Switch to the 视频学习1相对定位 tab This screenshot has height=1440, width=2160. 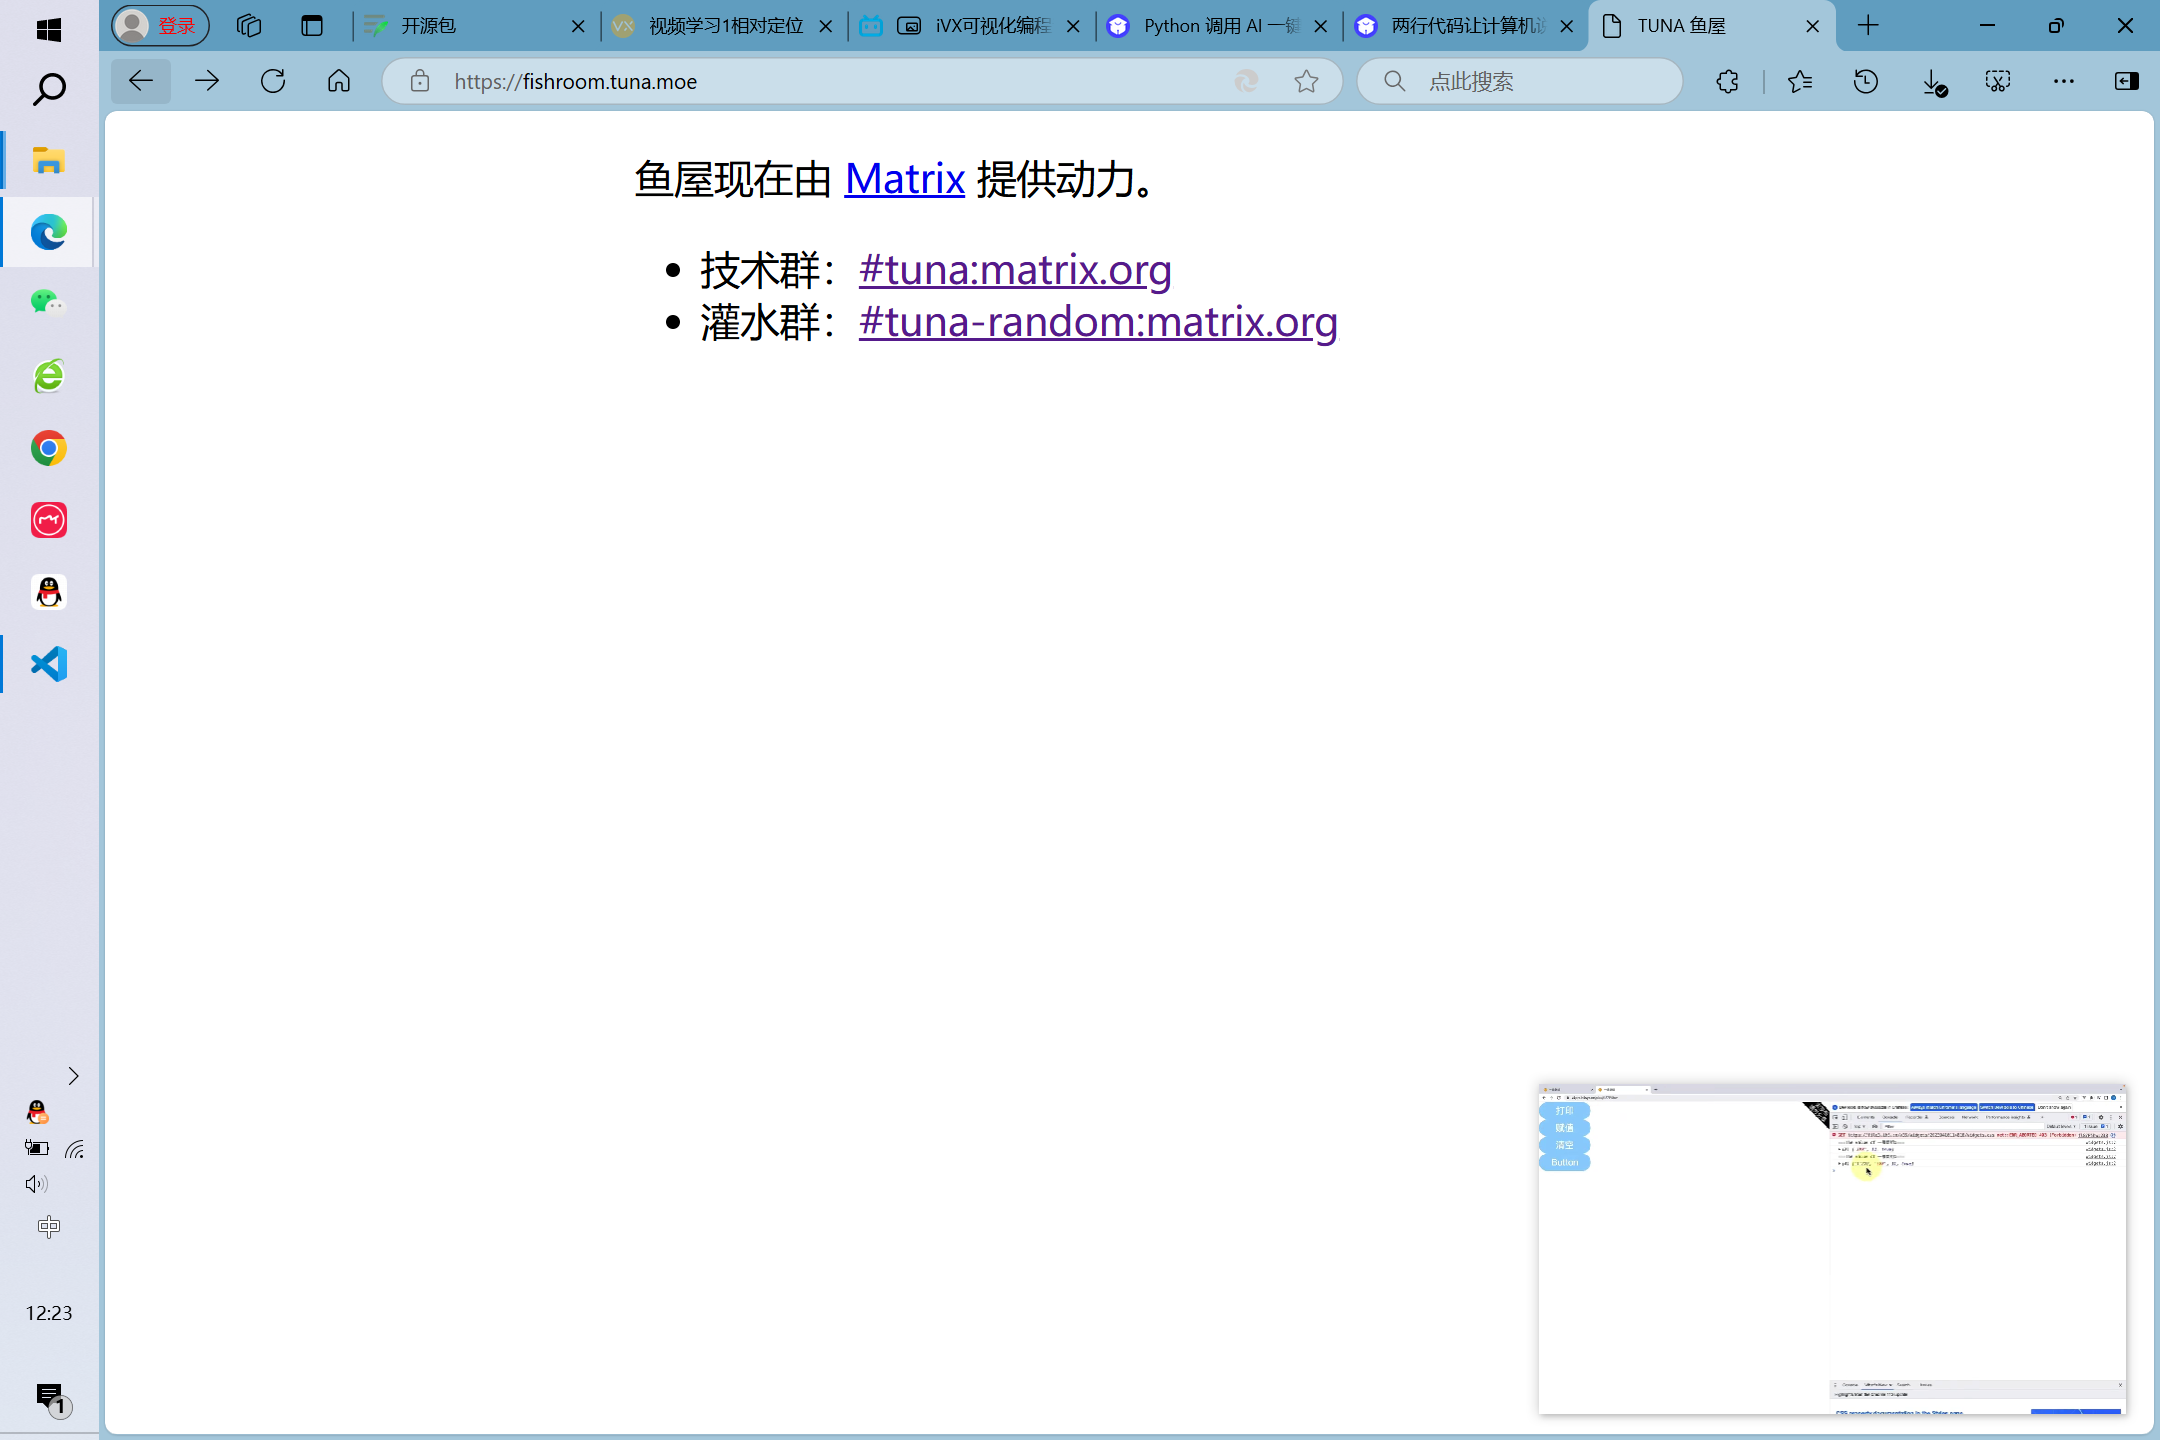pos(722,26)
